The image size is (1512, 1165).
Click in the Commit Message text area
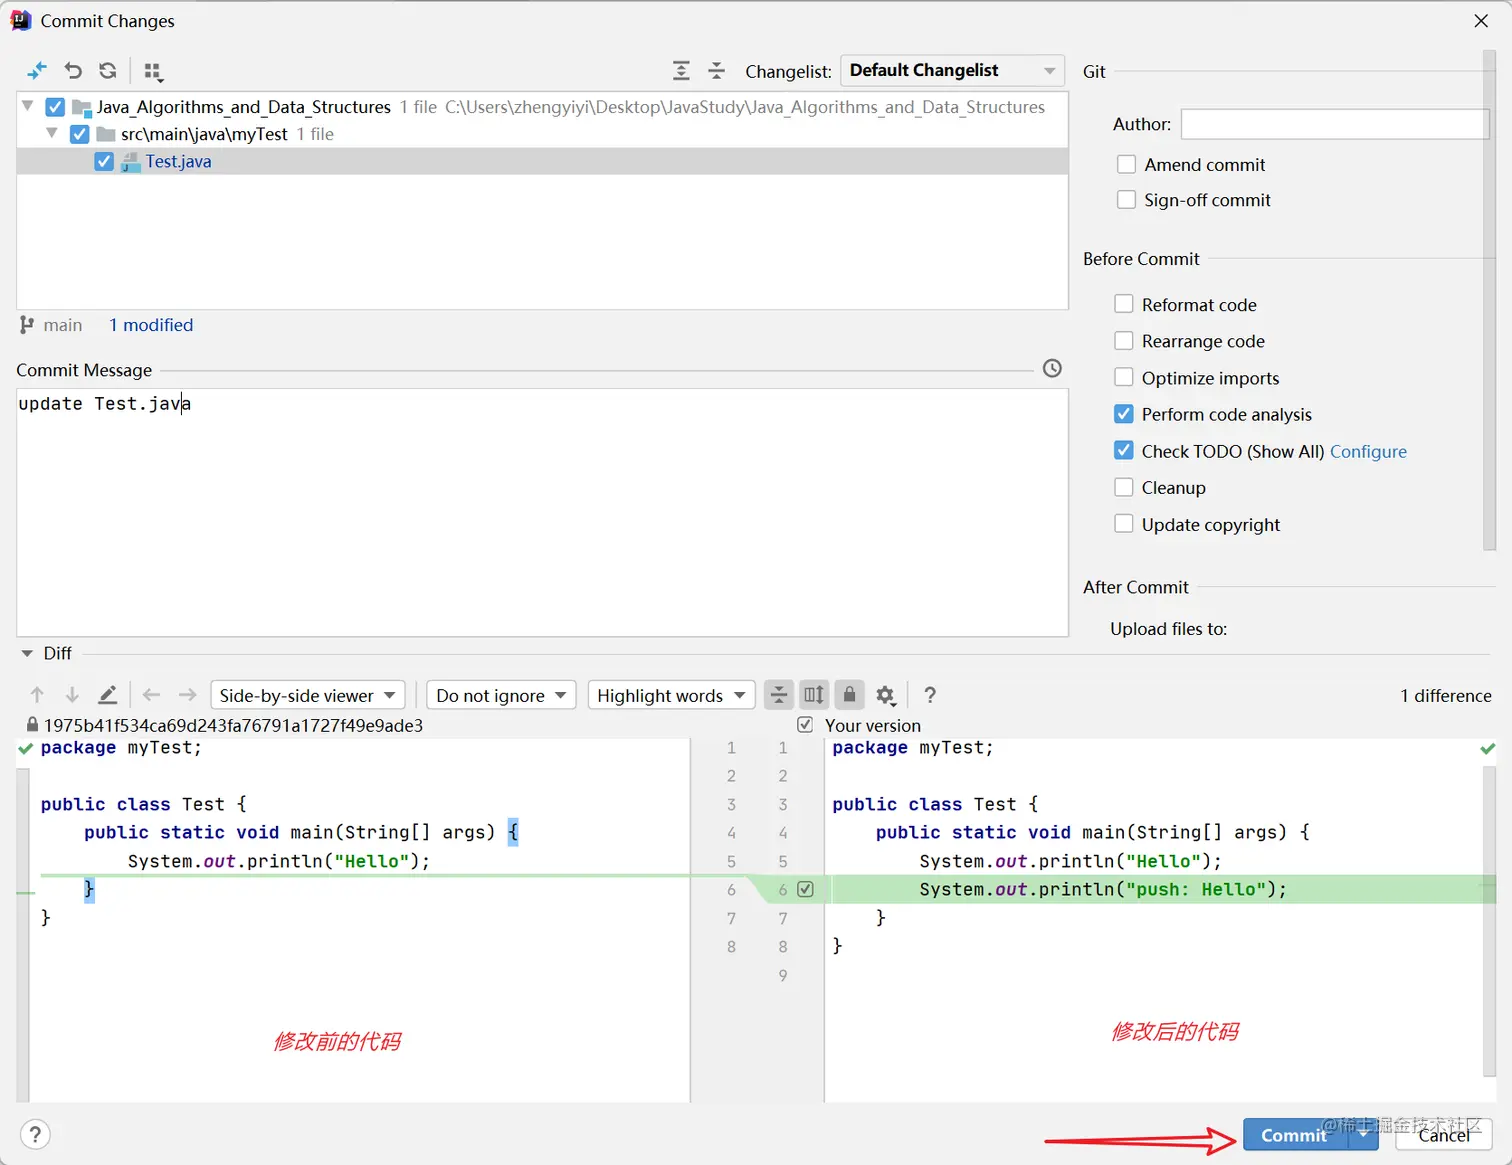click(542, 512)
